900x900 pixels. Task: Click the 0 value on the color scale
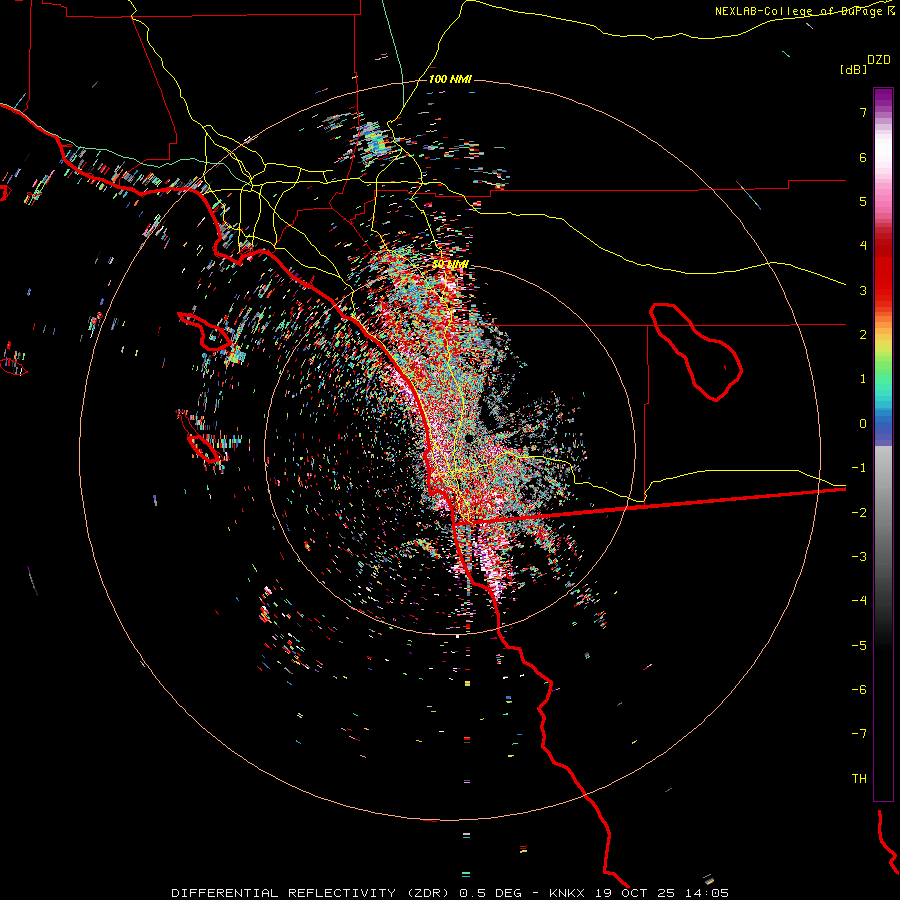[x=863, y=424]
